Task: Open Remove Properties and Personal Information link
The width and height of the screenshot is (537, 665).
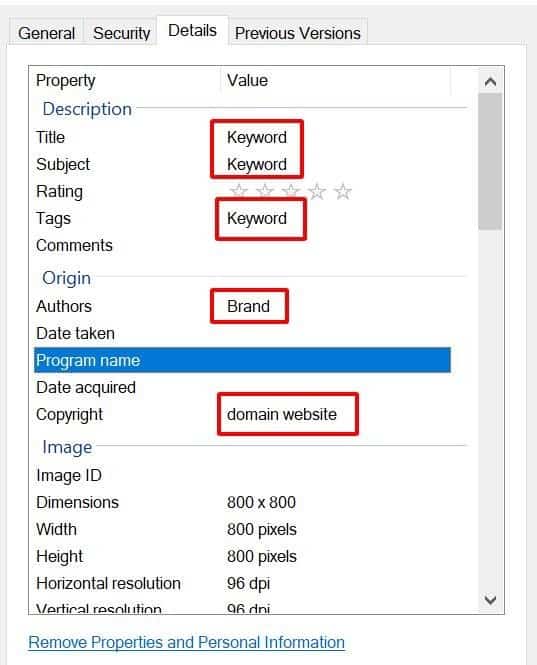Action: pos(186,642)
